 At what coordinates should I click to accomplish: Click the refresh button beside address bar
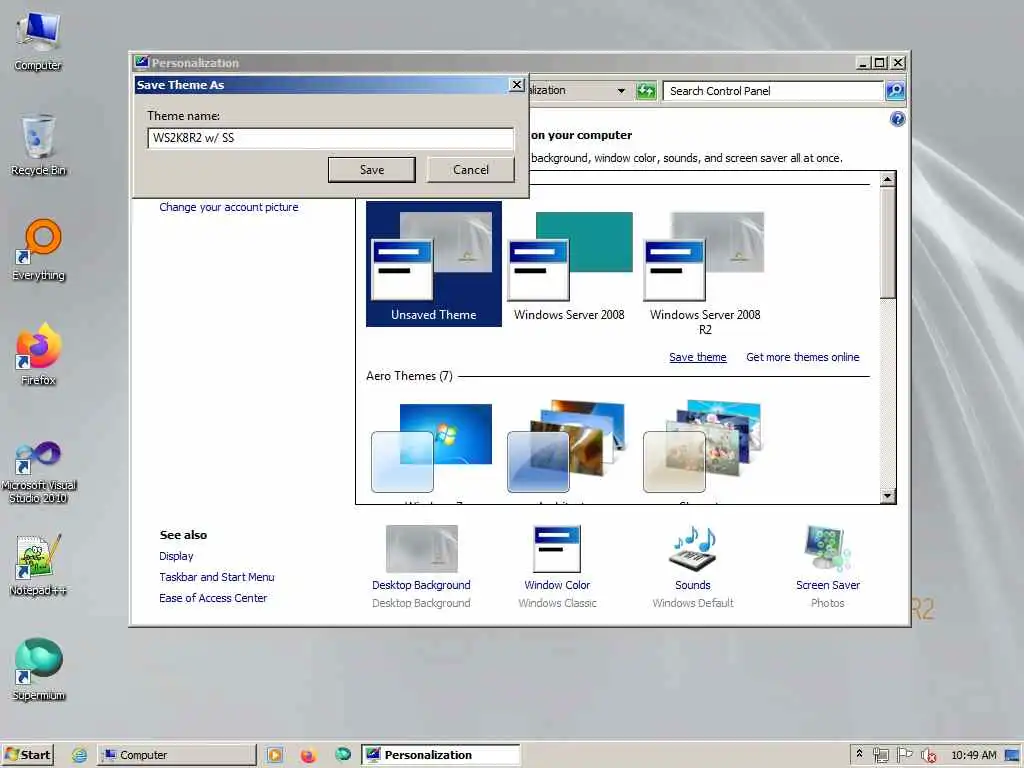tap(646, 91)
